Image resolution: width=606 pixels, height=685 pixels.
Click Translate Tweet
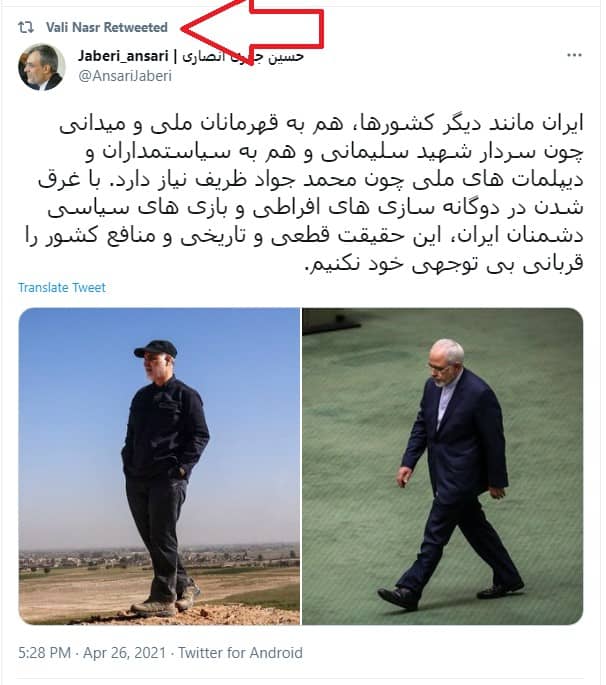62,287
